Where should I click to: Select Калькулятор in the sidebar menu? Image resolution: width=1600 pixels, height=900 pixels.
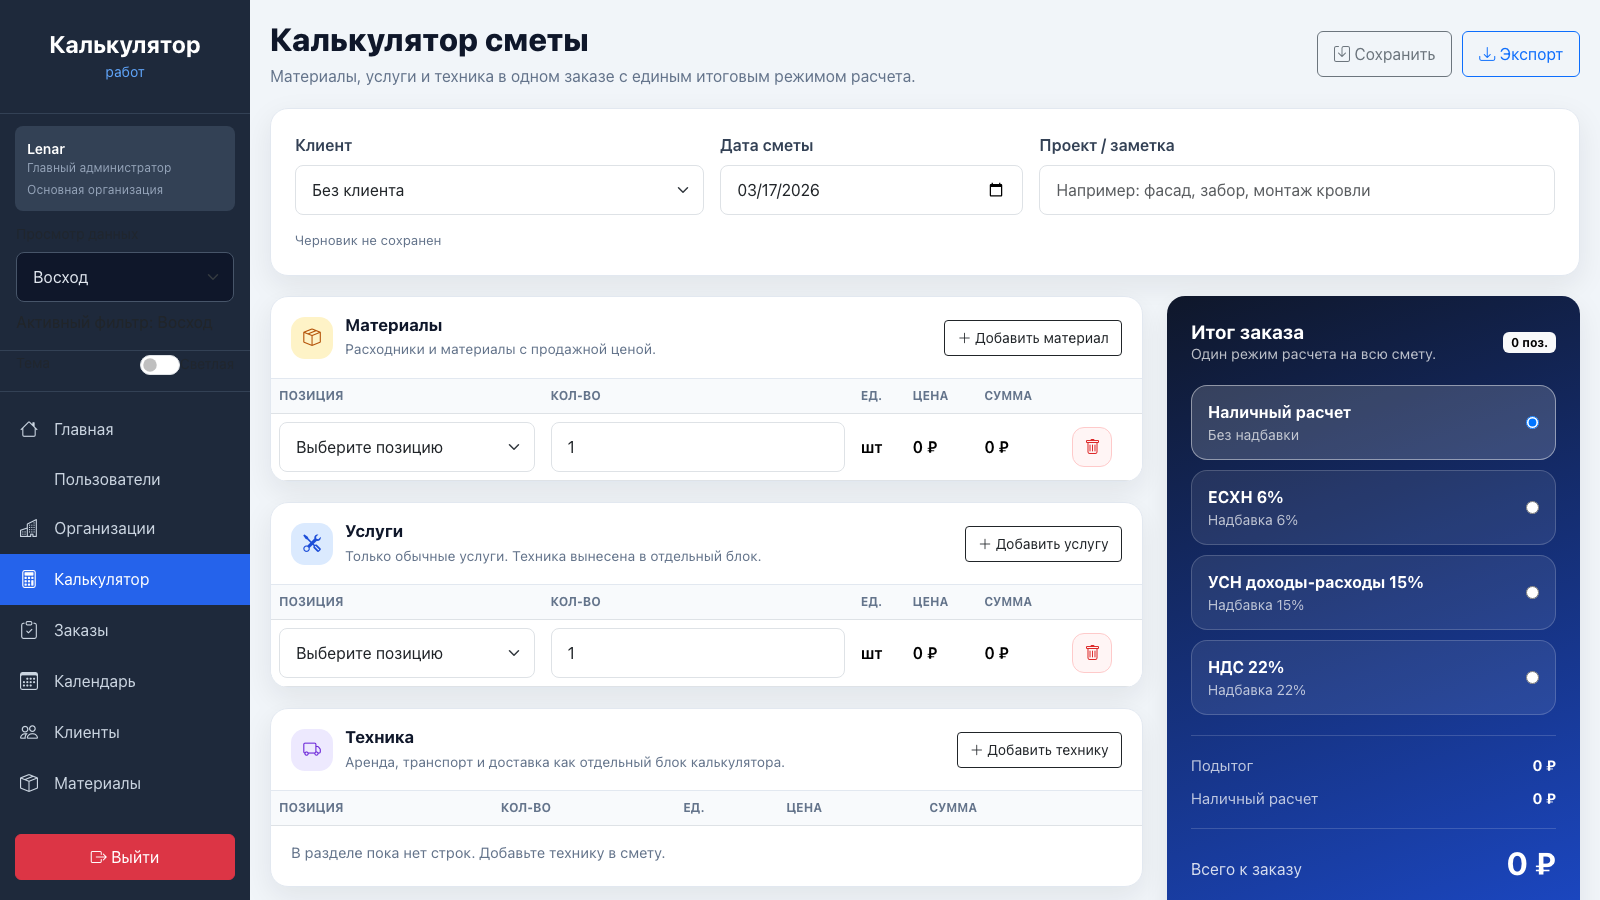(x=101, y=579)
